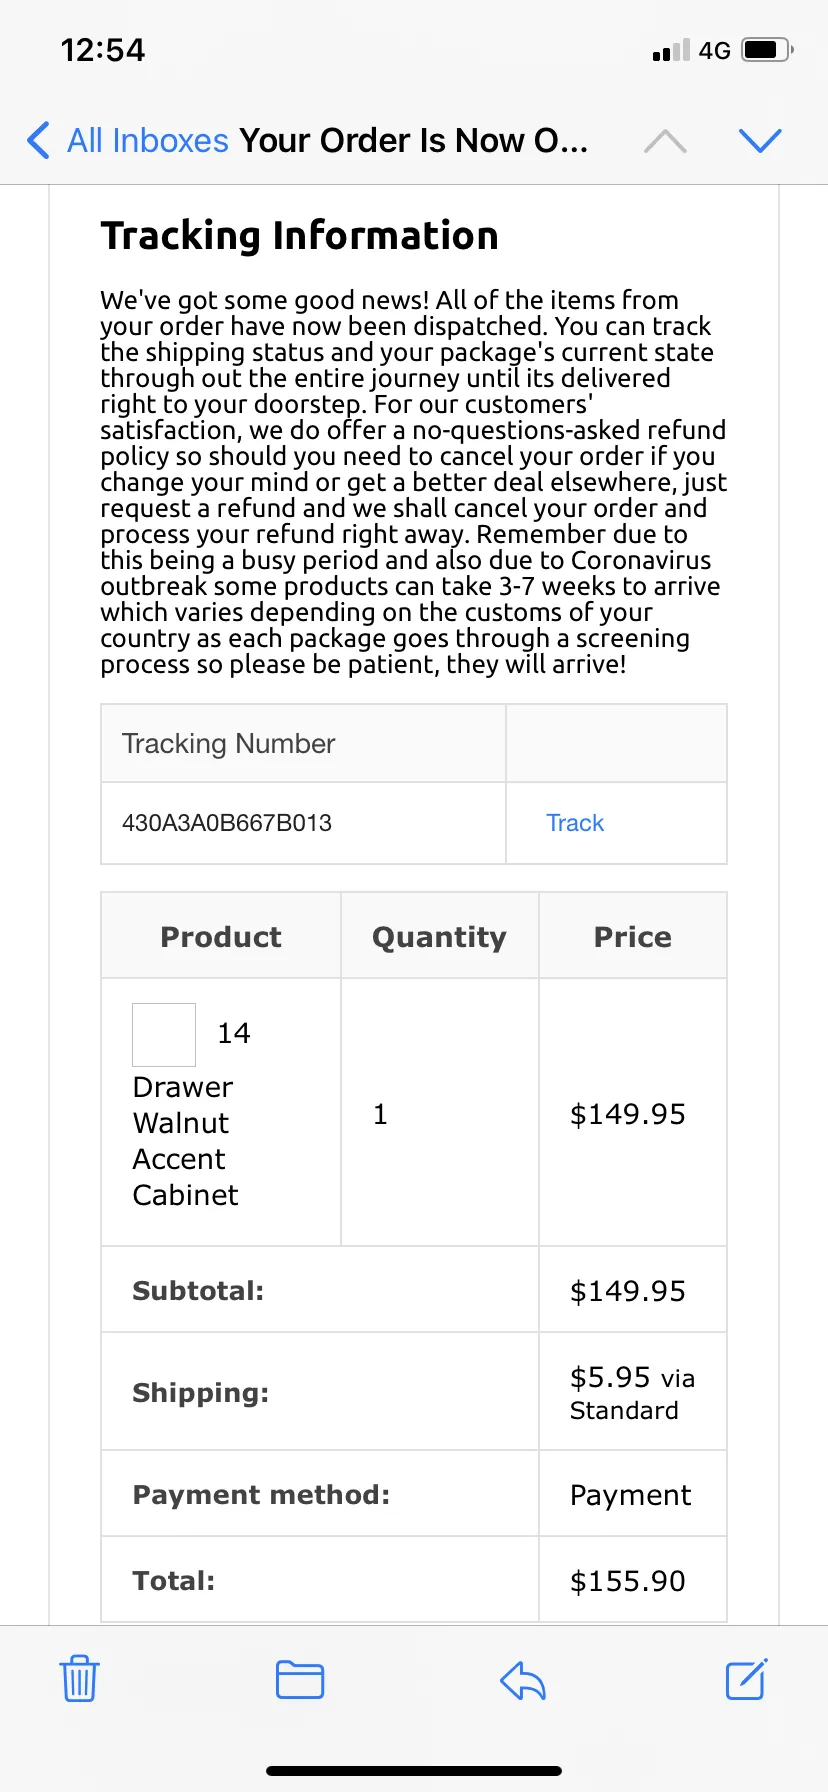Tap the Total amount $155.90

click(628, 1581)
